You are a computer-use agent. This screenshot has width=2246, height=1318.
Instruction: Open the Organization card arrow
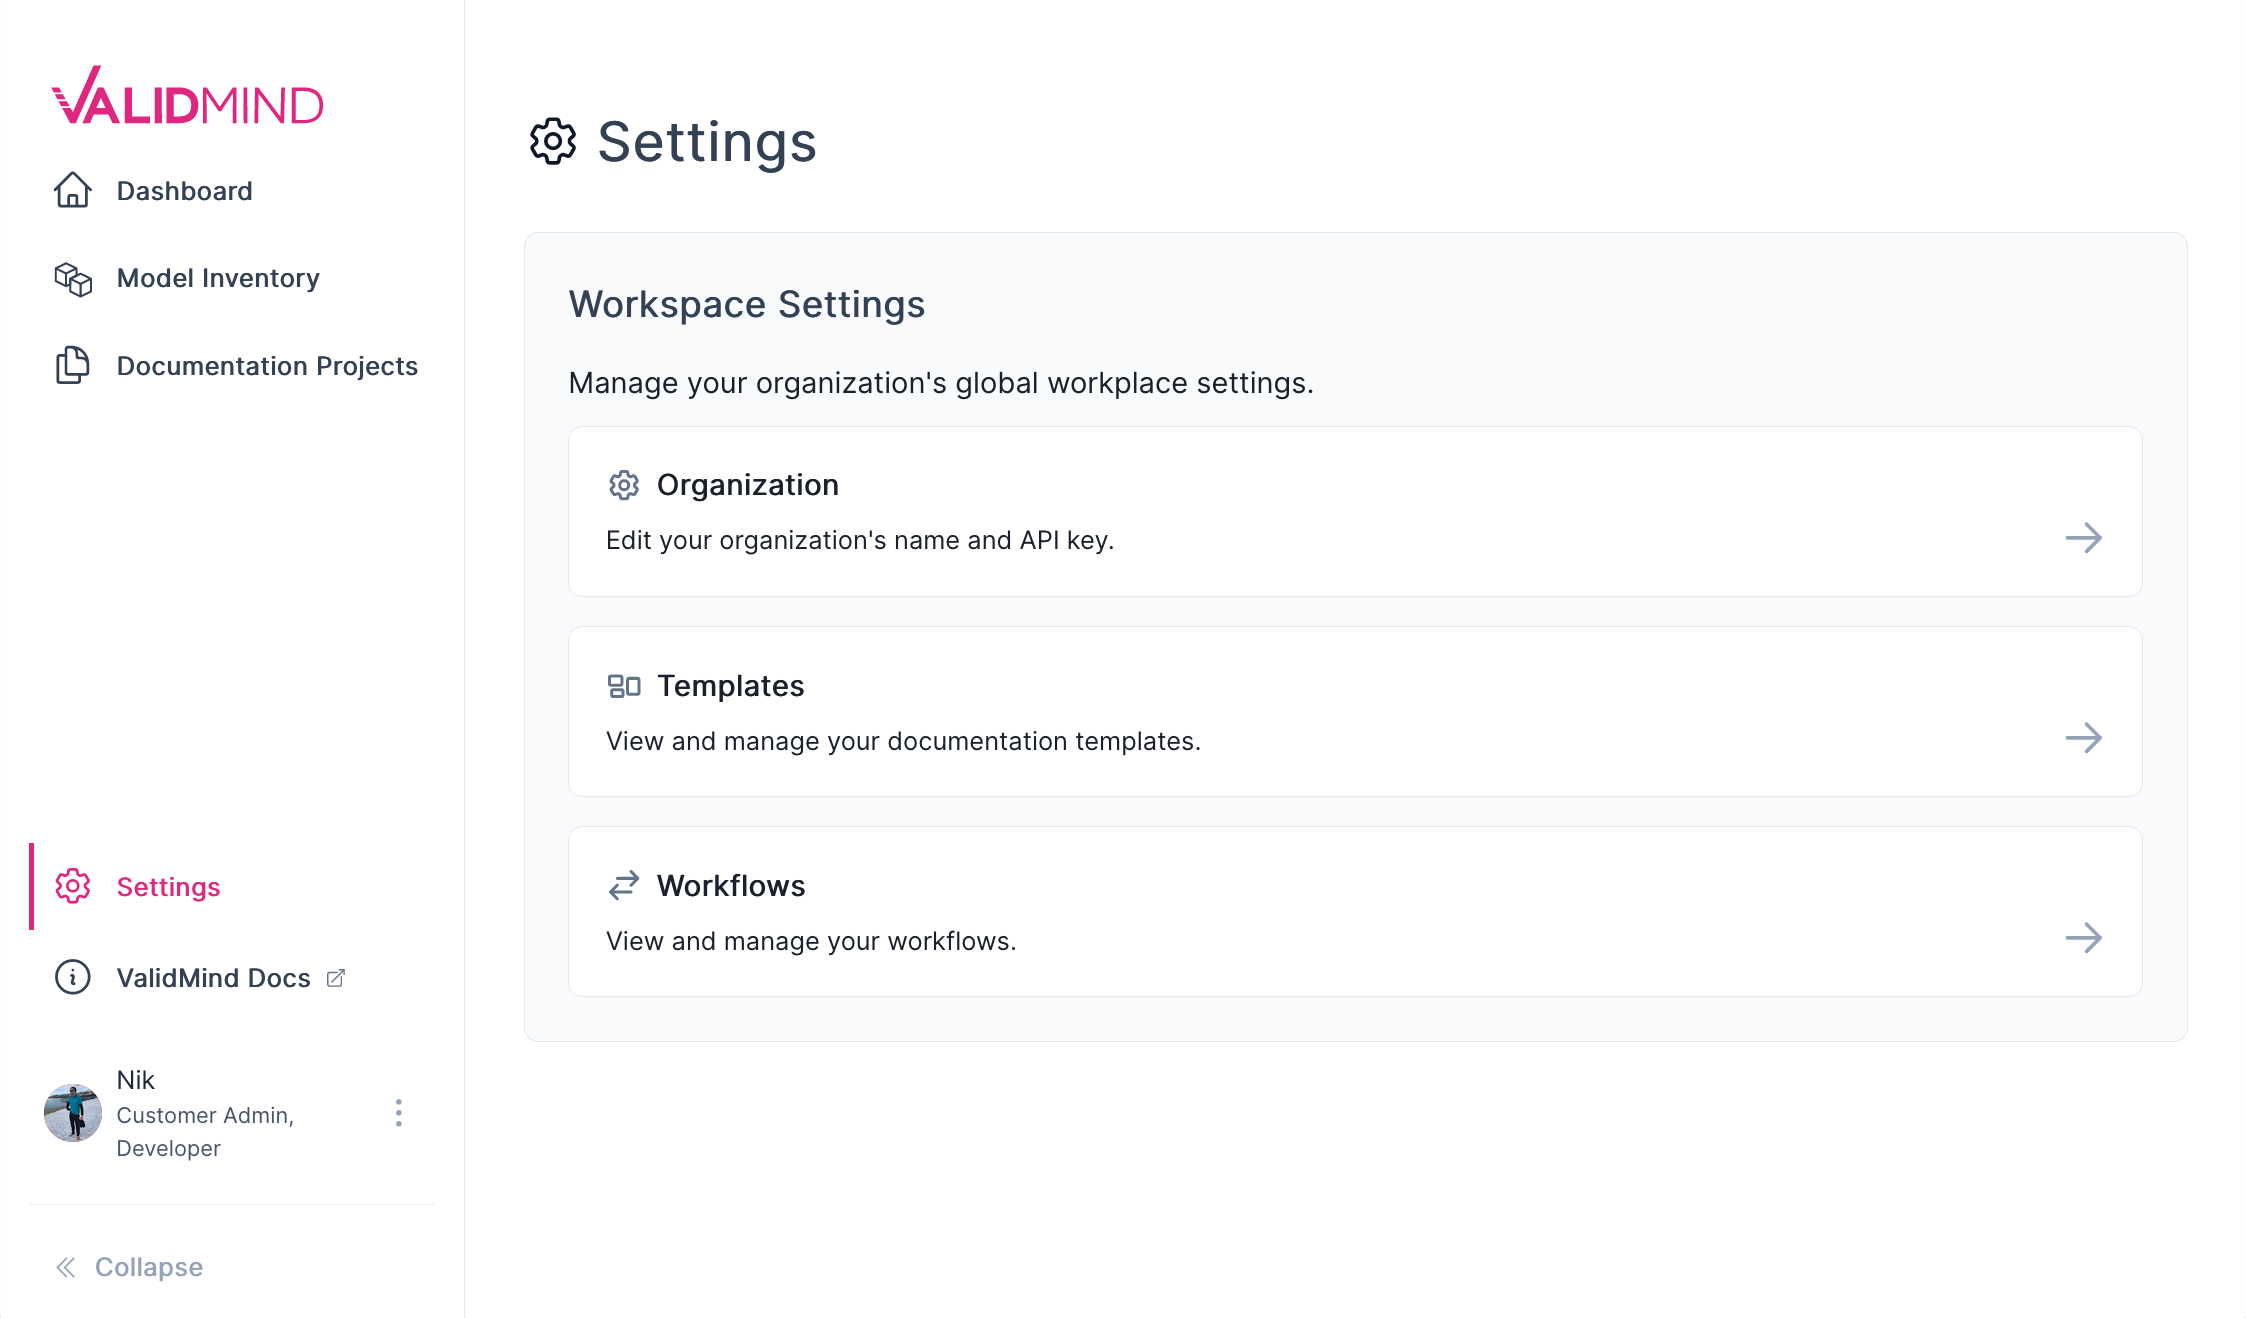click(x=2085, y=538)
